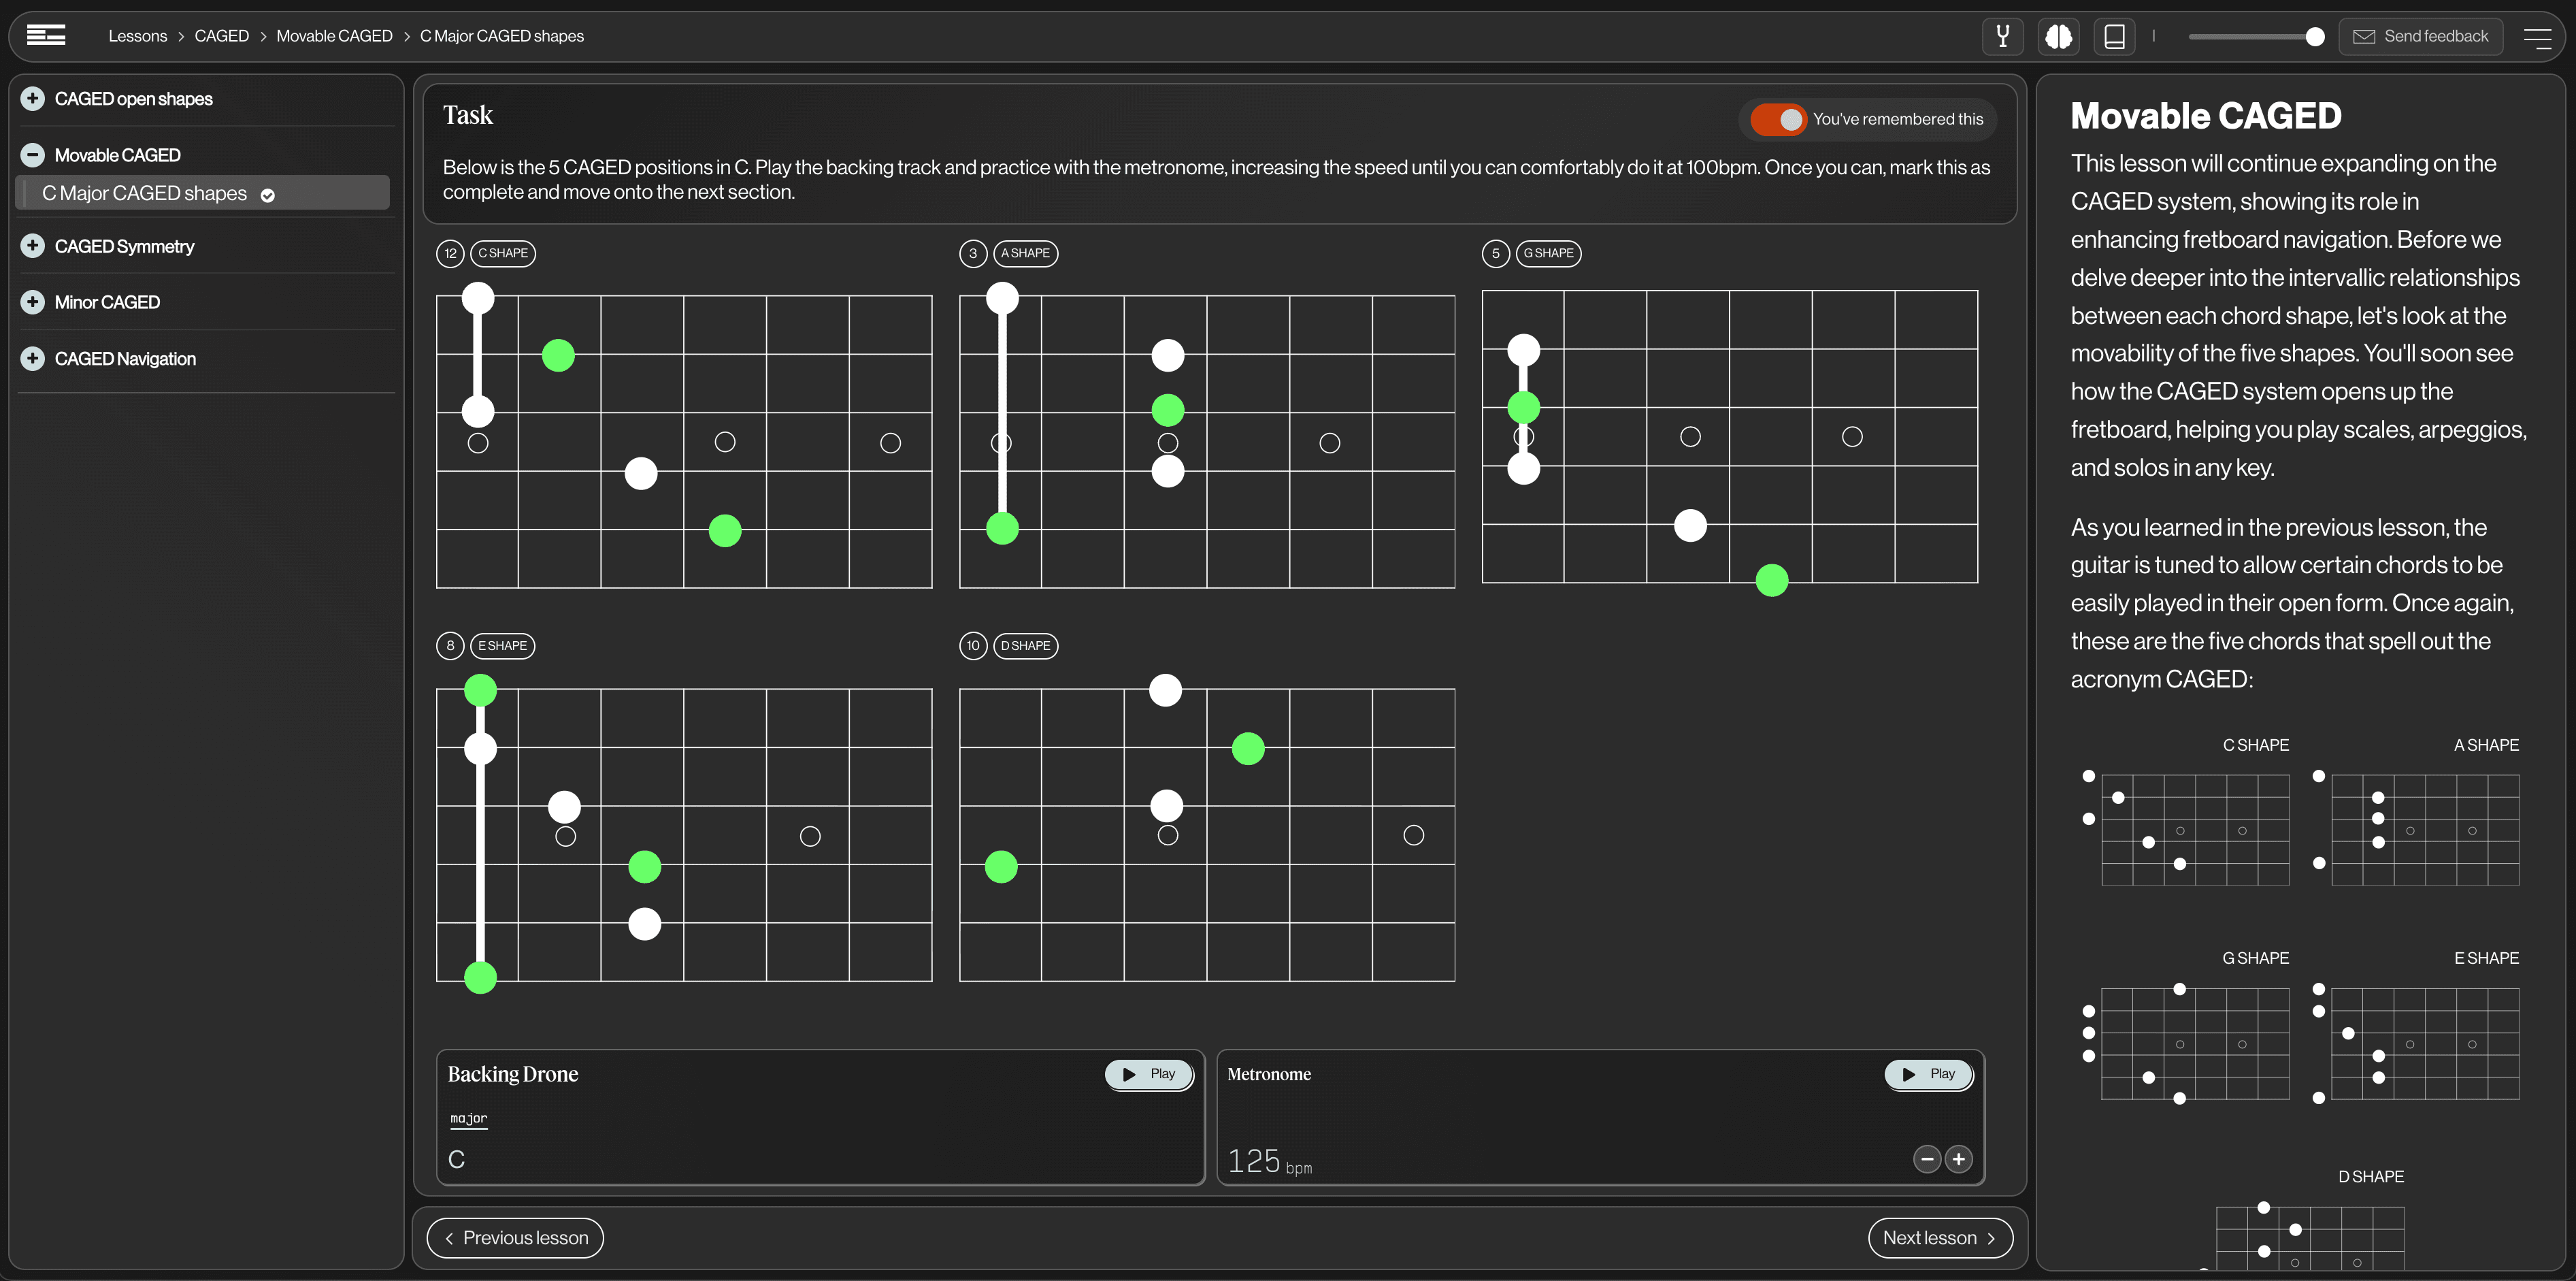Click fret number 10 badge of D shape
Viewport: 2576px width, 1281px height.
tap(973, 645)
